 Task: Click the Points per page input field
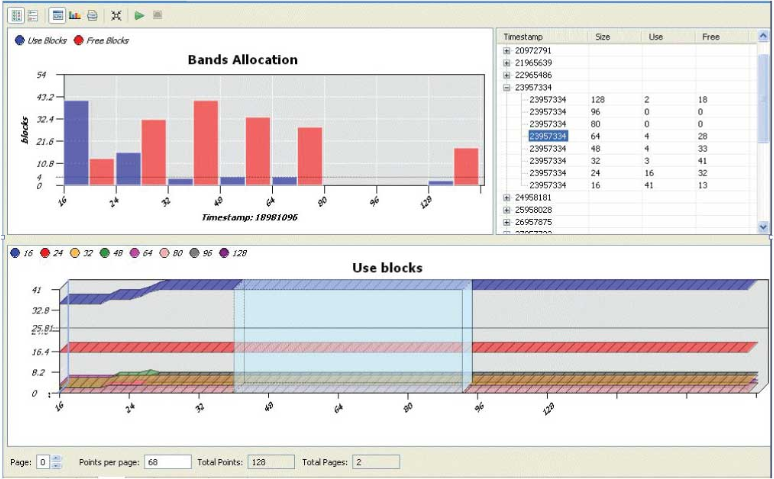coord(155,462)
